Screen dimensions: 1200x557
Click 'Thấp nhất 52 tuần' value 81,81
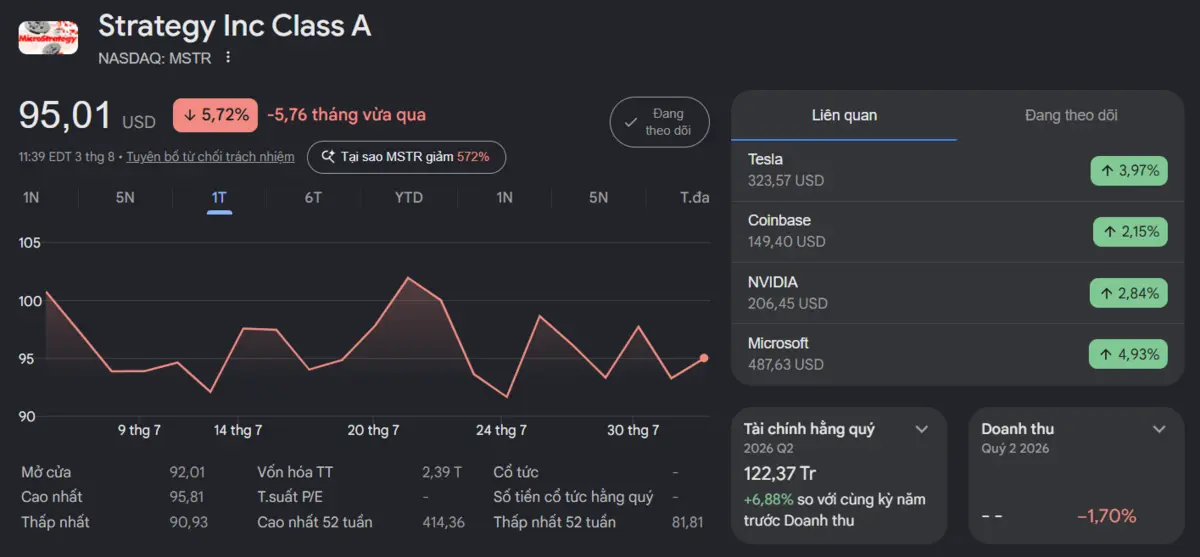pyautogui.click(x=687, y=522)
